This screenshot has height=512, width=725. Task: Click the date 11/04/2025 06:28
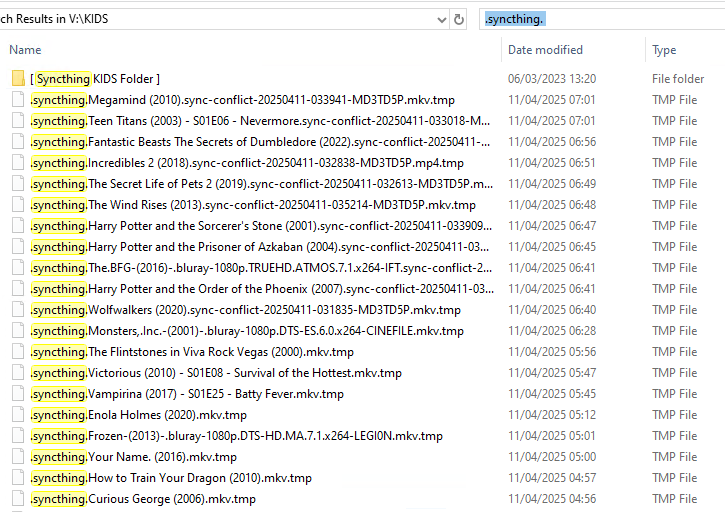[x=552, y=331]
